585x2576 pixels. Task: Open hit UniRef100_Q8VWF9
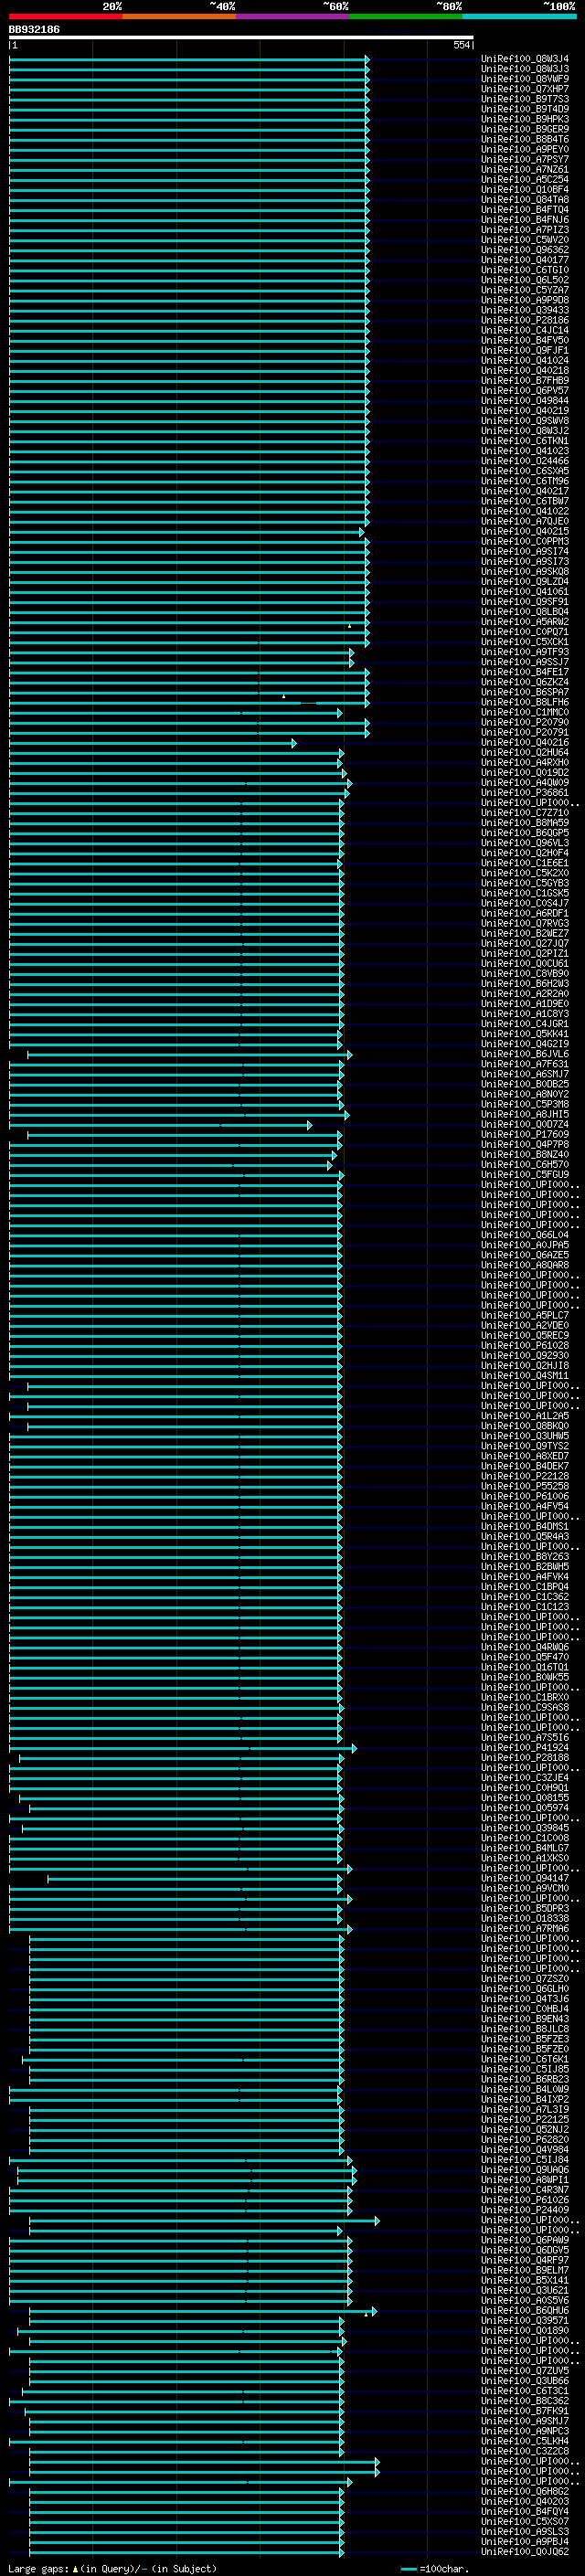click(x=525, y=79)
